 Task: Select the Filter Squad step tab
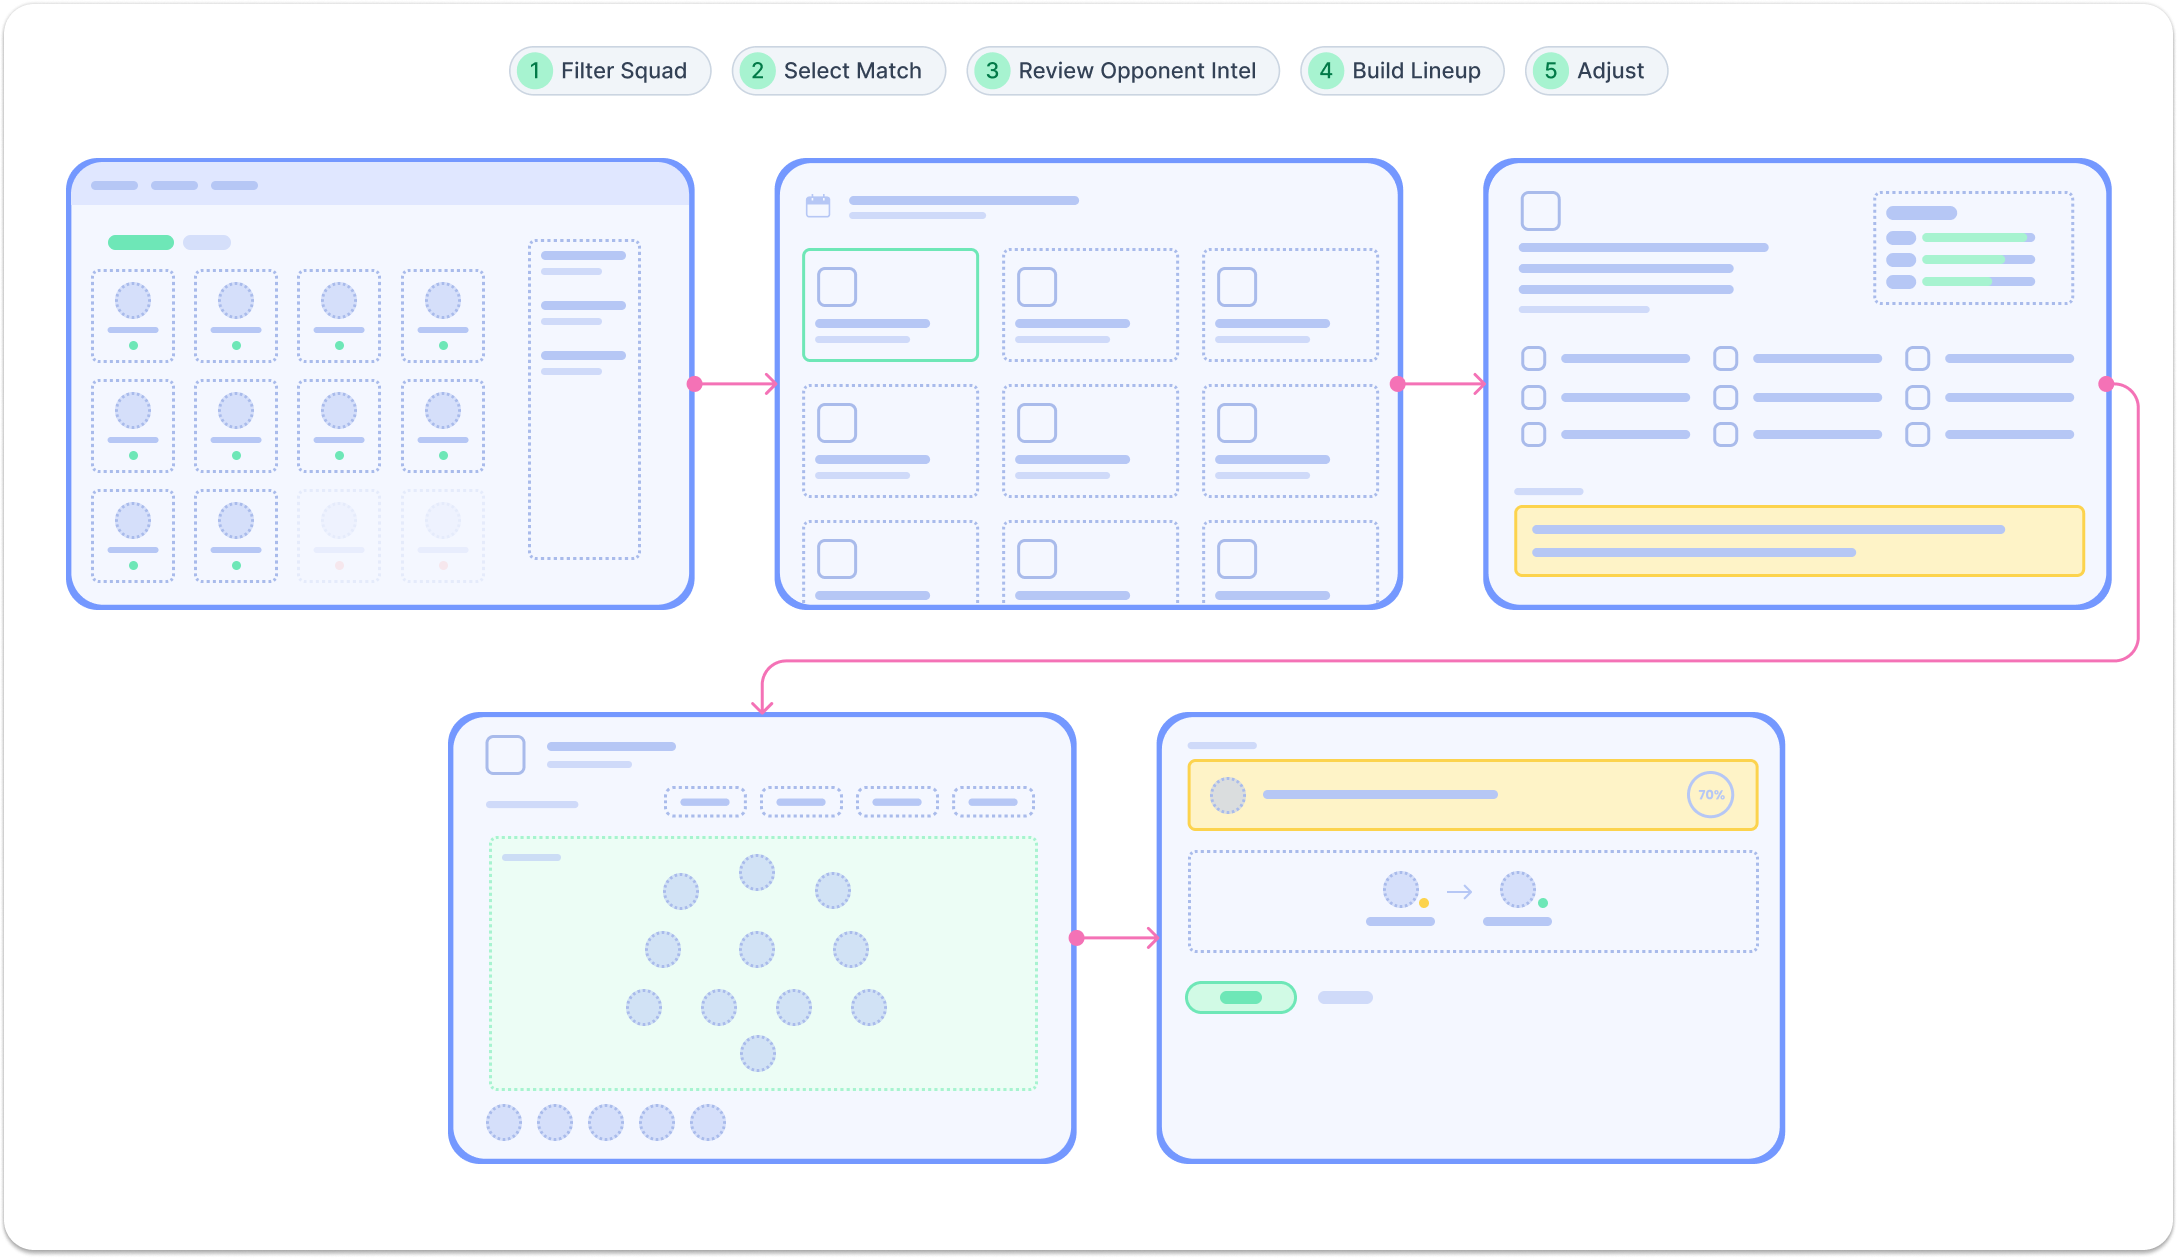[609, 71]
